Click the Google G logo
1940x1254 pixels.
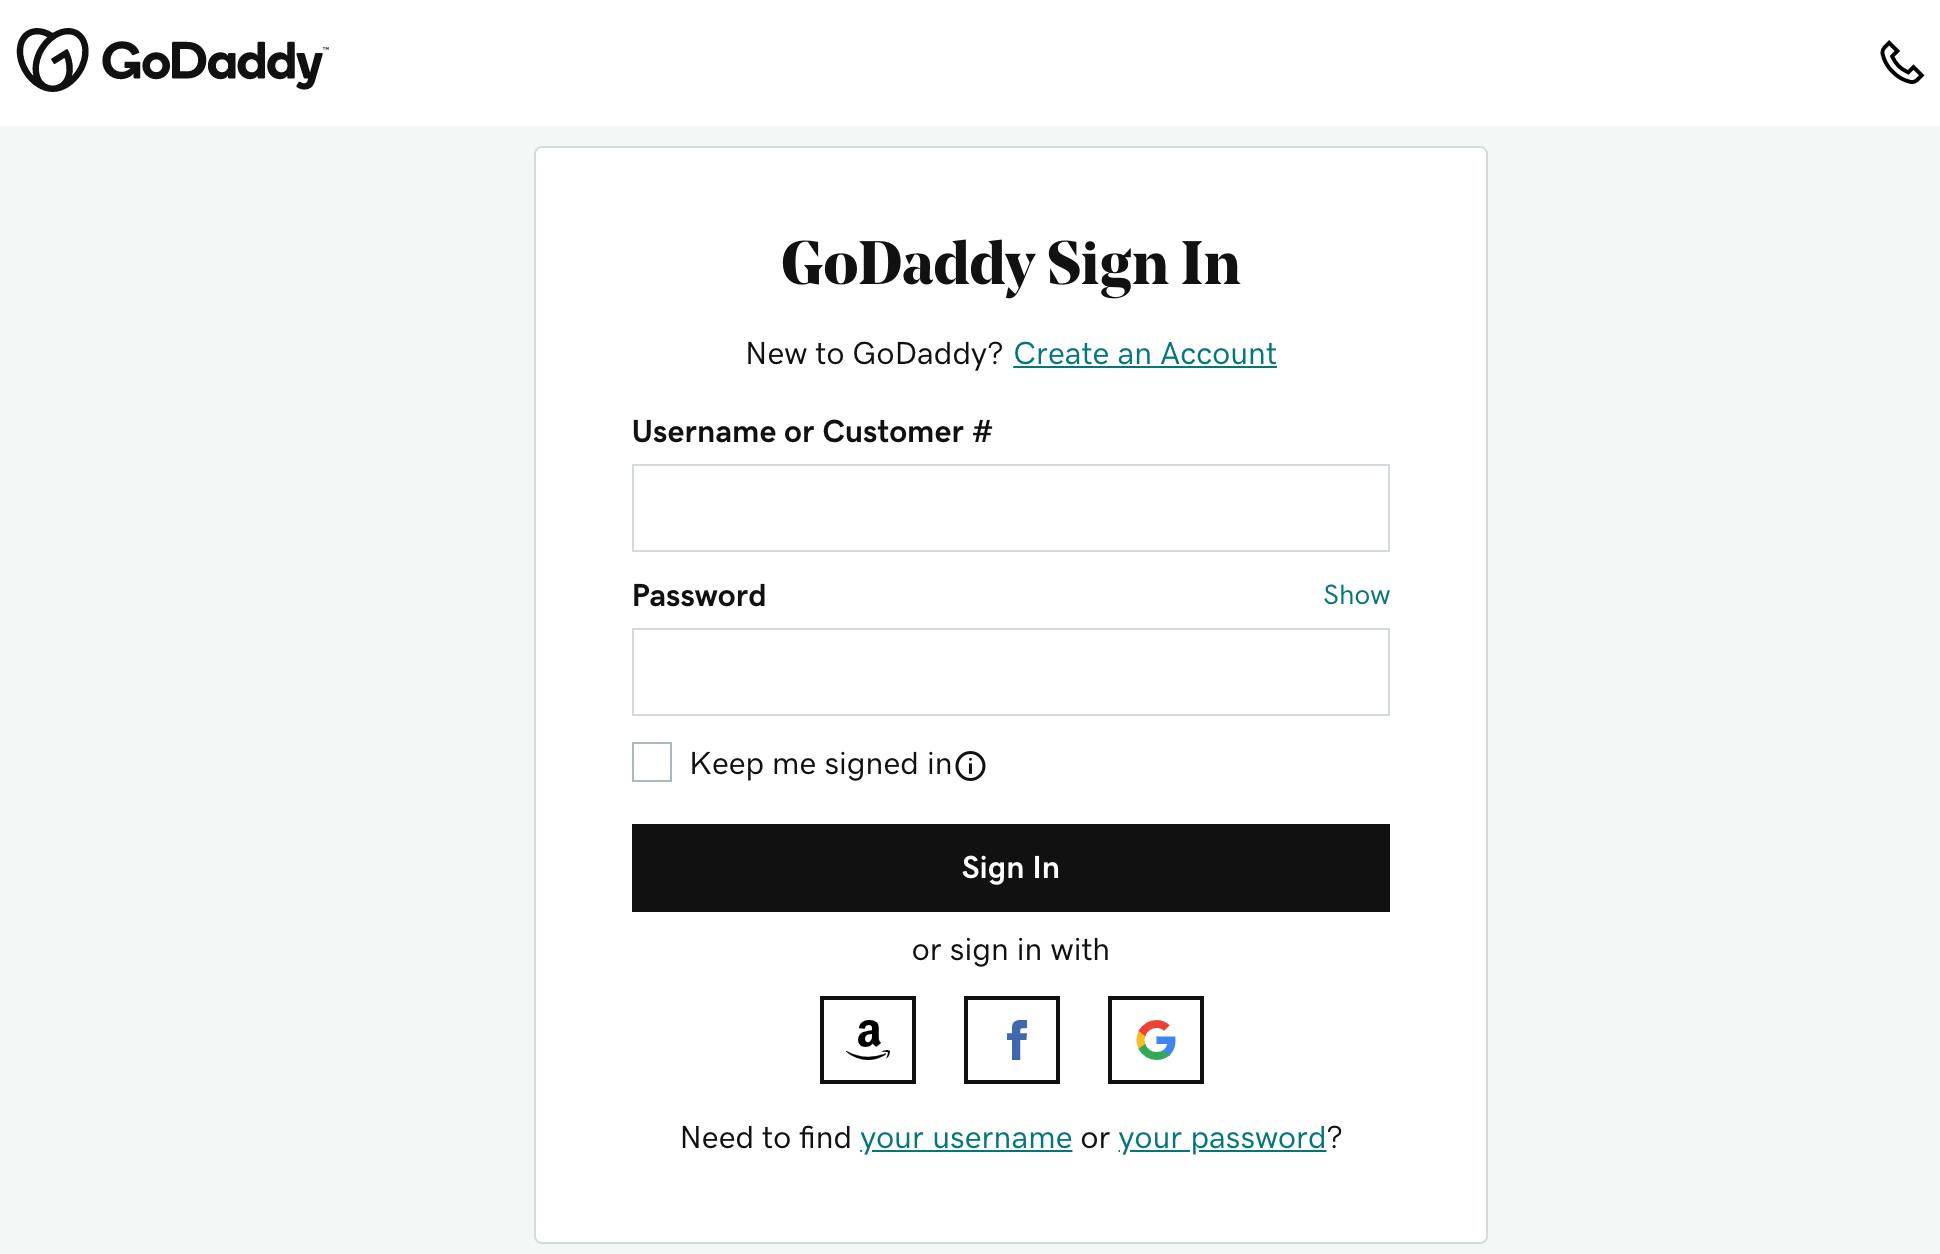pyautogui.click(x=1155, y=1040)
